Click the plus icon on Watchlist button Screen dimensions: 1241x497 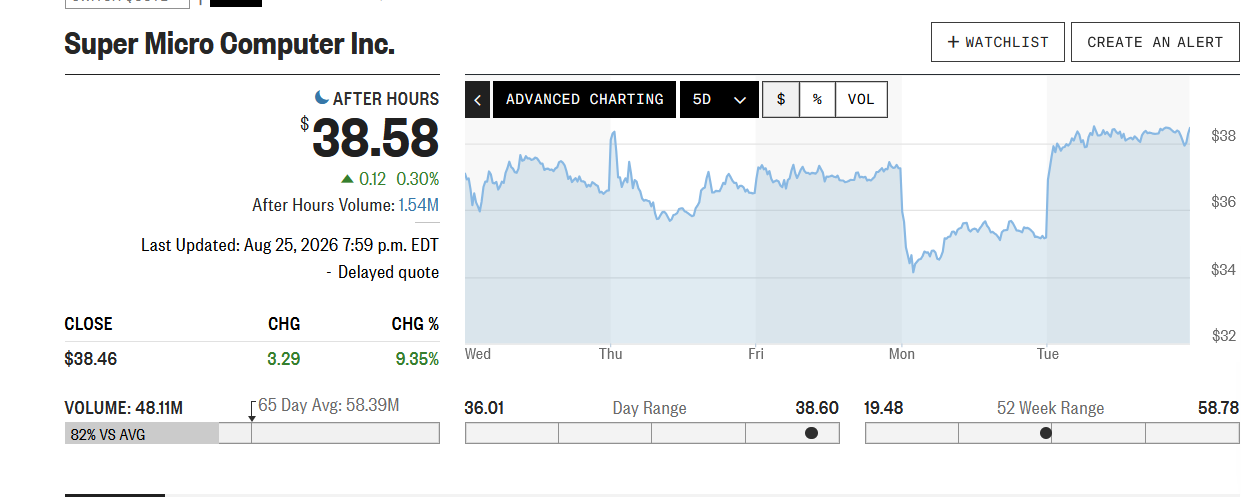(953, 42)
